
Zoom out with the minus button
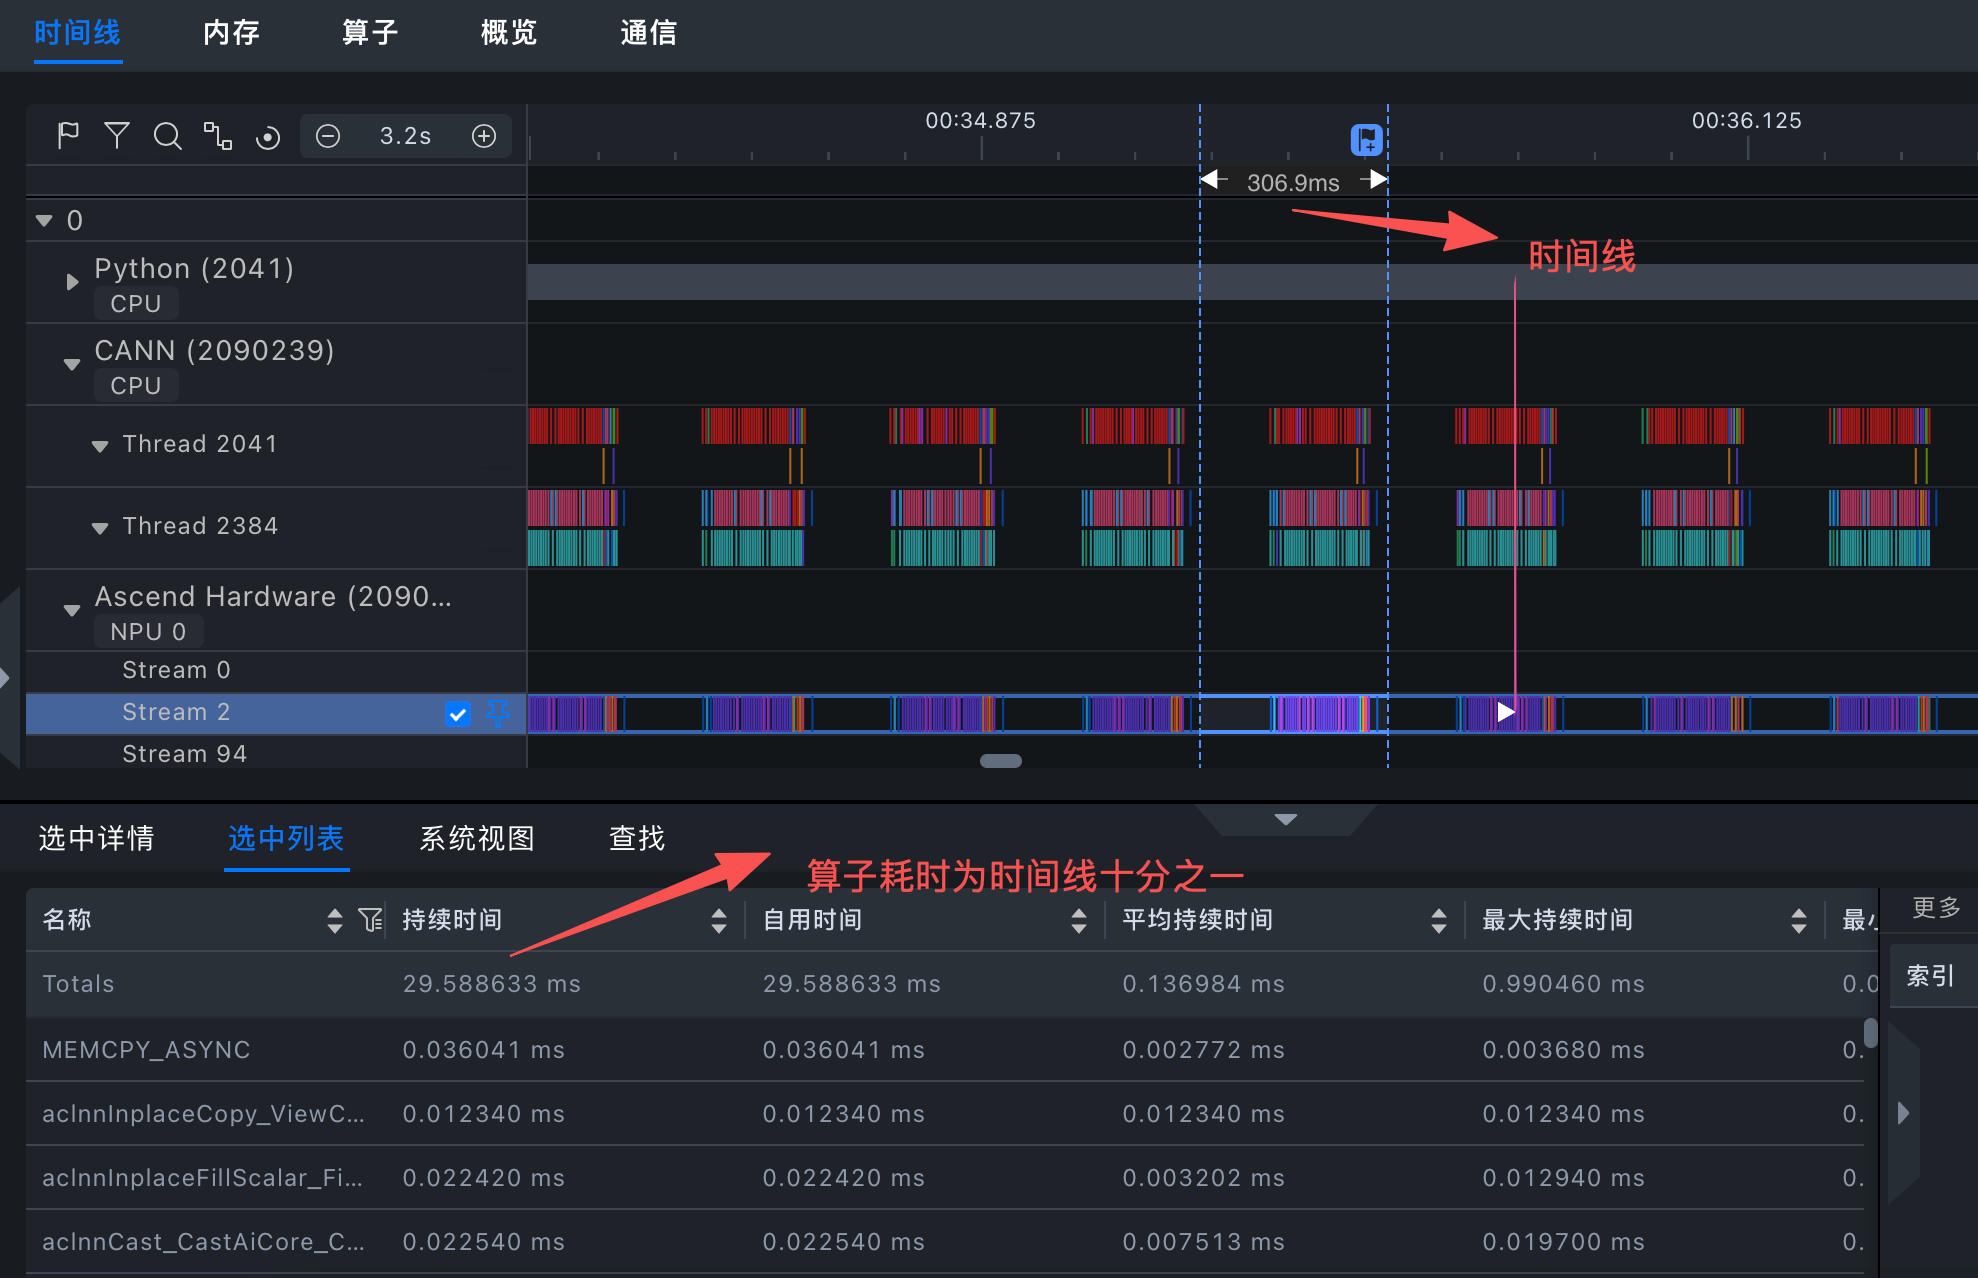[328, 136]
